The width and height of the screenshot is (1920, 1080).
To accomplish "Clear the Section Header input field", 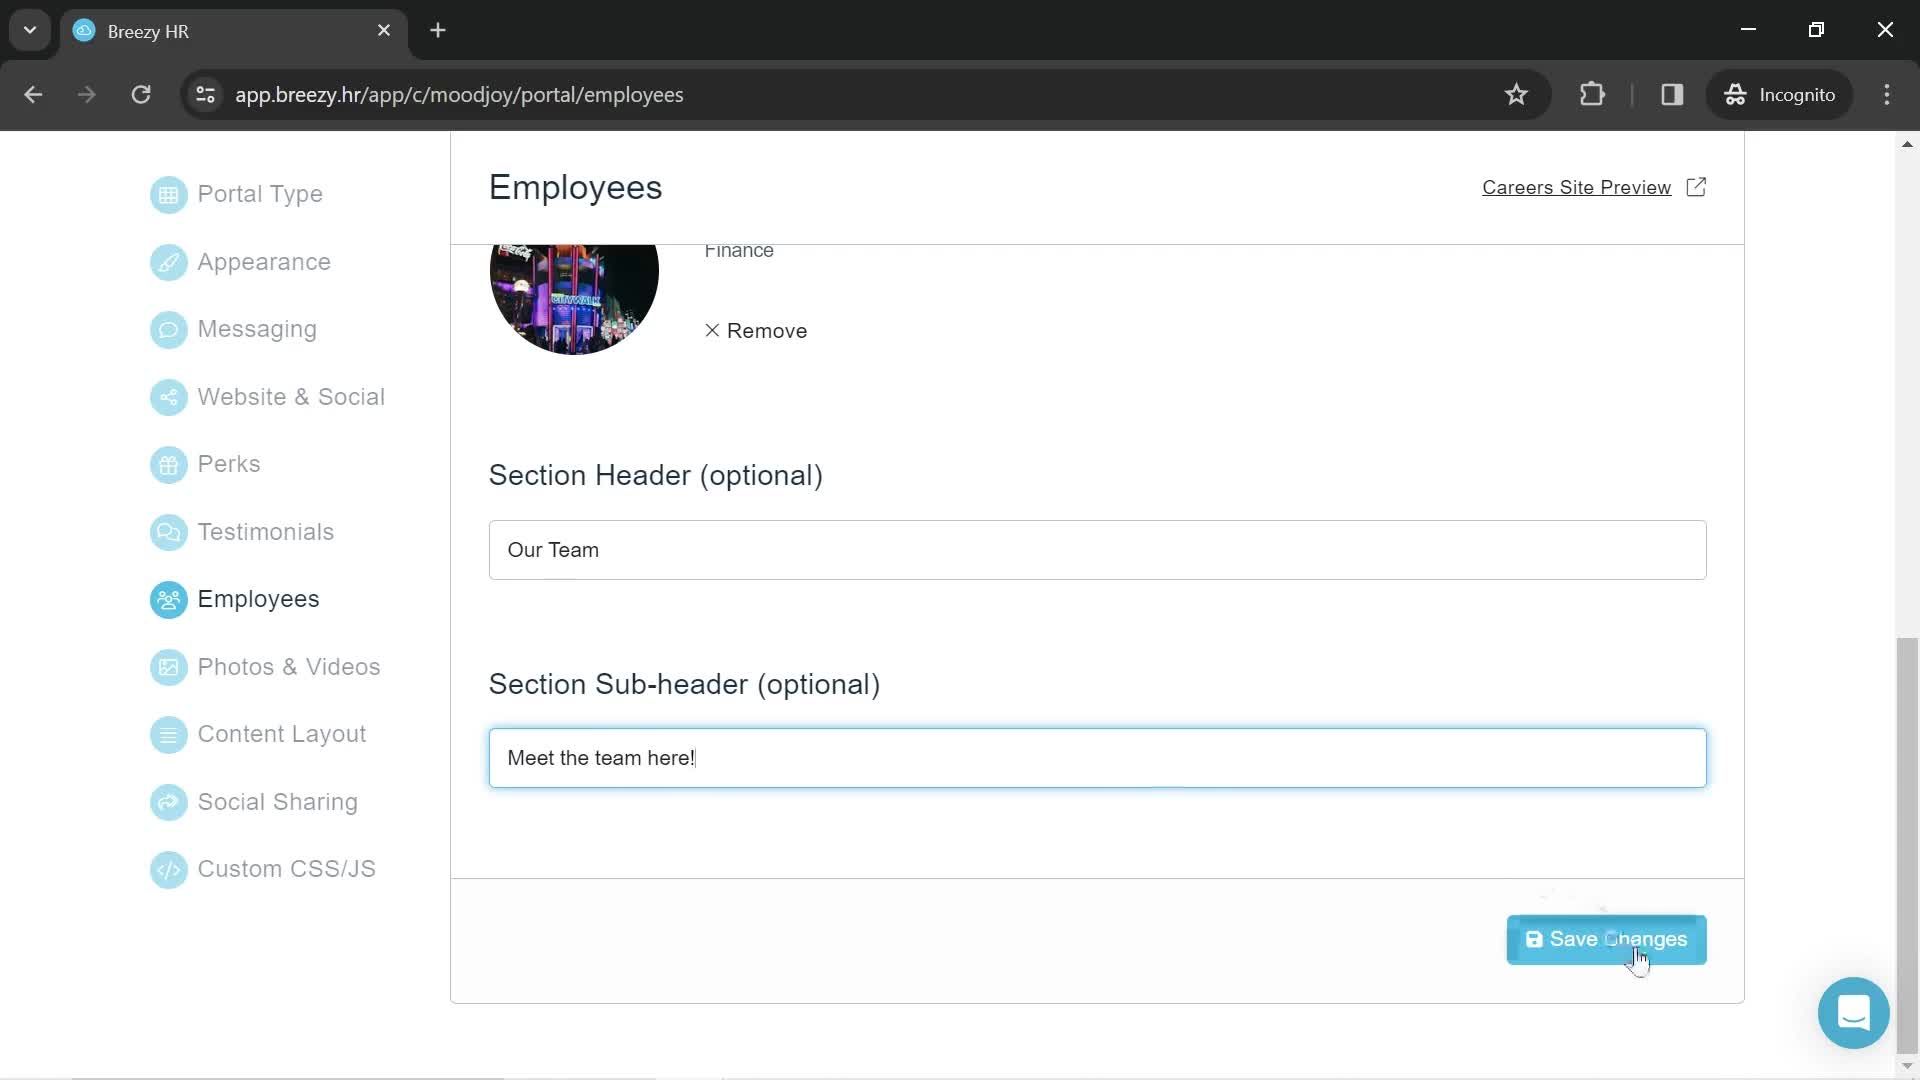I will click(x=1097, y=550).
